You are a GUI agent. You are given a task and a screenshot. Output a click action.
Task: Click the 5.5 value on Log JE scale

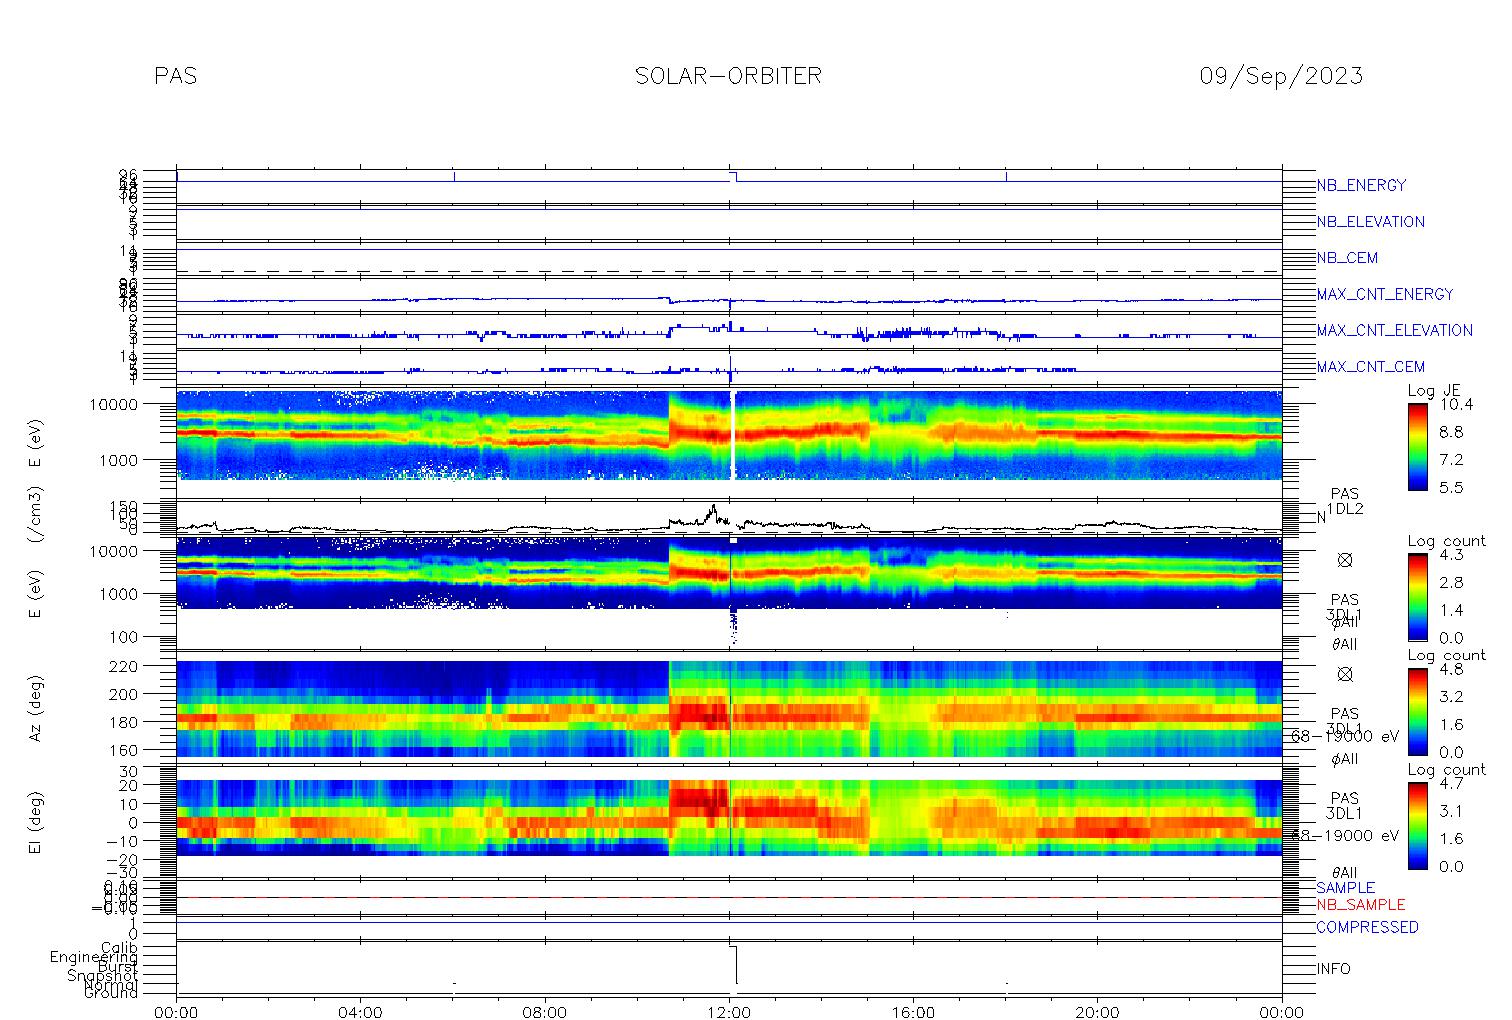pyautogui.click(x=1450, y=487)
